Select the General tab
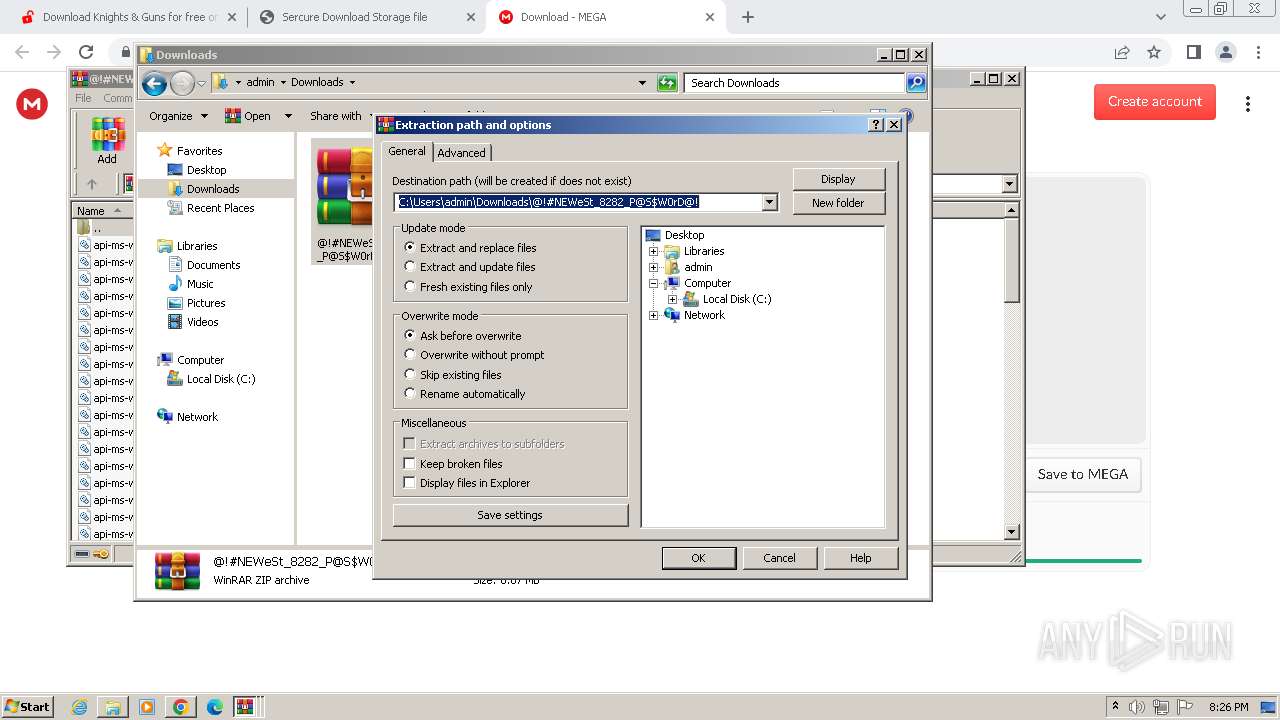Image resolution: width=1280 pixels, height=720 pixels. click(x=407, y=151)
